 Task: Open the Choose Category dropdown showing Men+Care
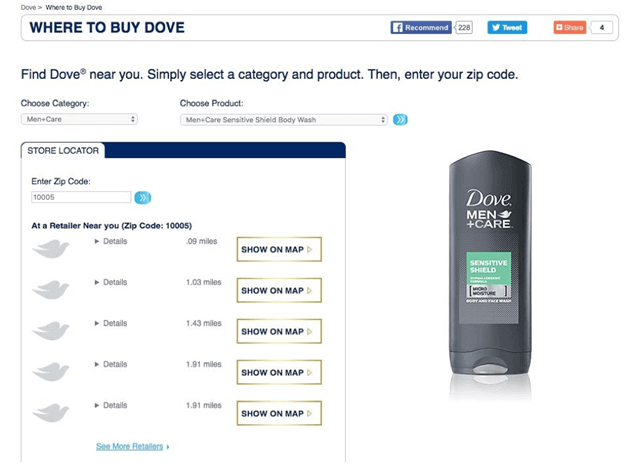[79, 119]
